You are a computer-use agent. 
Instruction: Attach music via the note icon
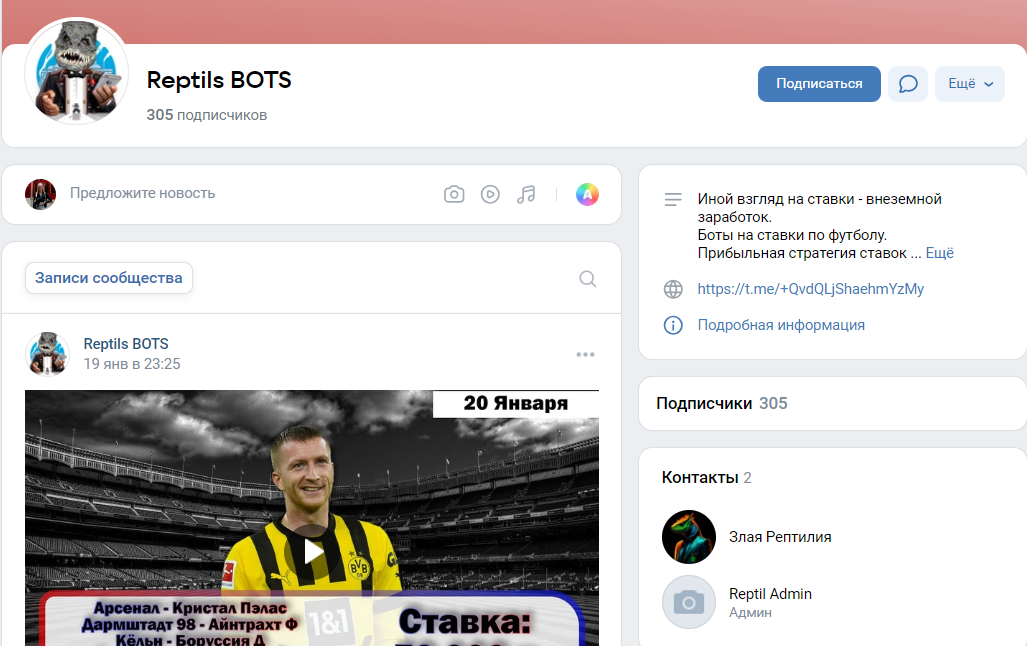(527, 194)
